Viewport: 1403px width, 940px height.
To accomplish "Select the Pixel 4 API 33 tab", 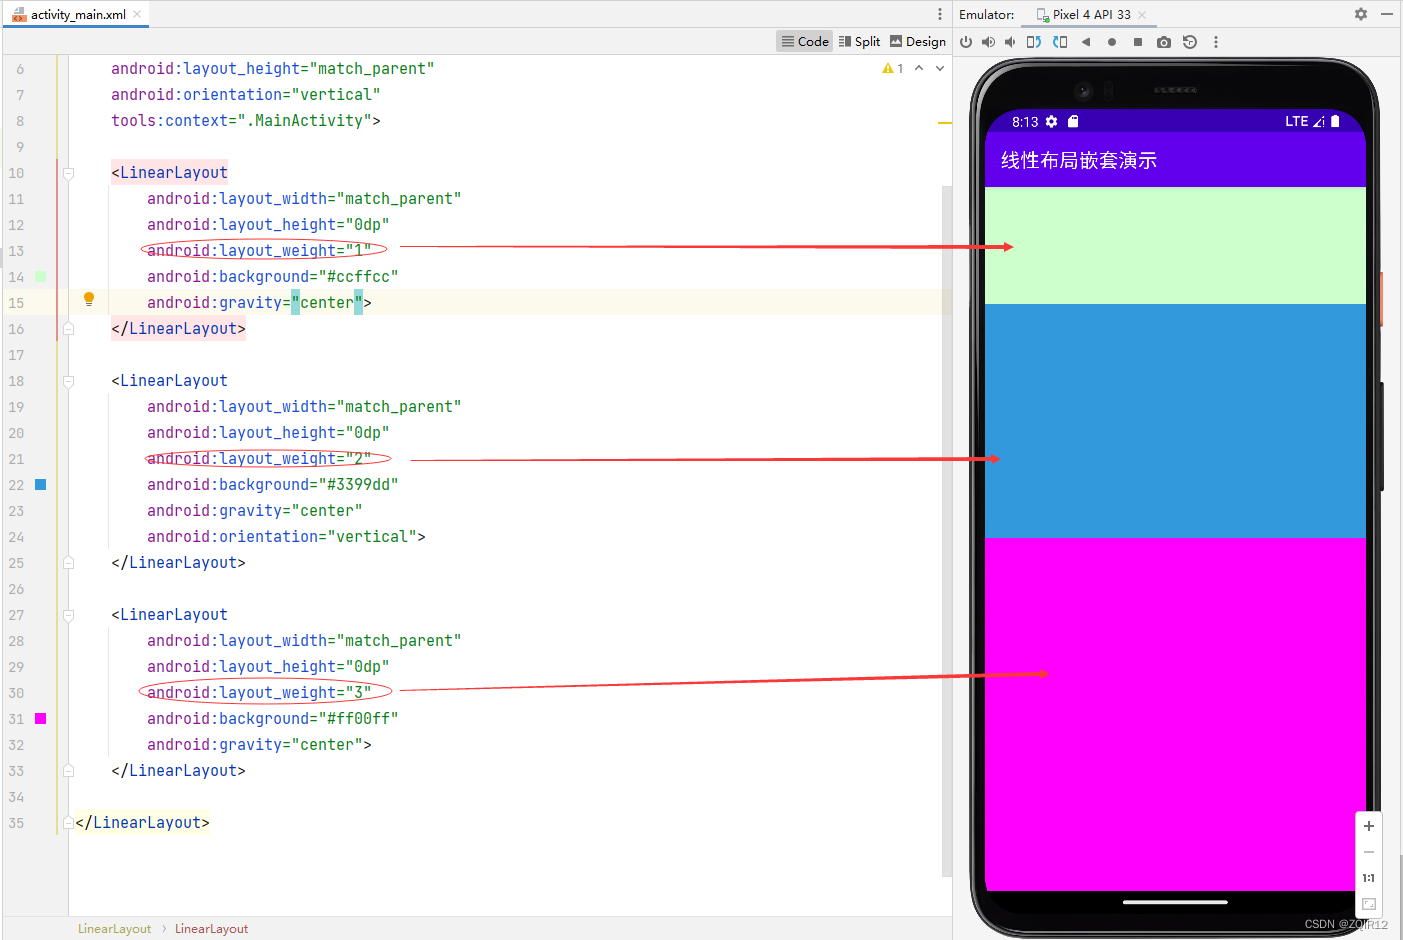I will tap(1091, 14).
